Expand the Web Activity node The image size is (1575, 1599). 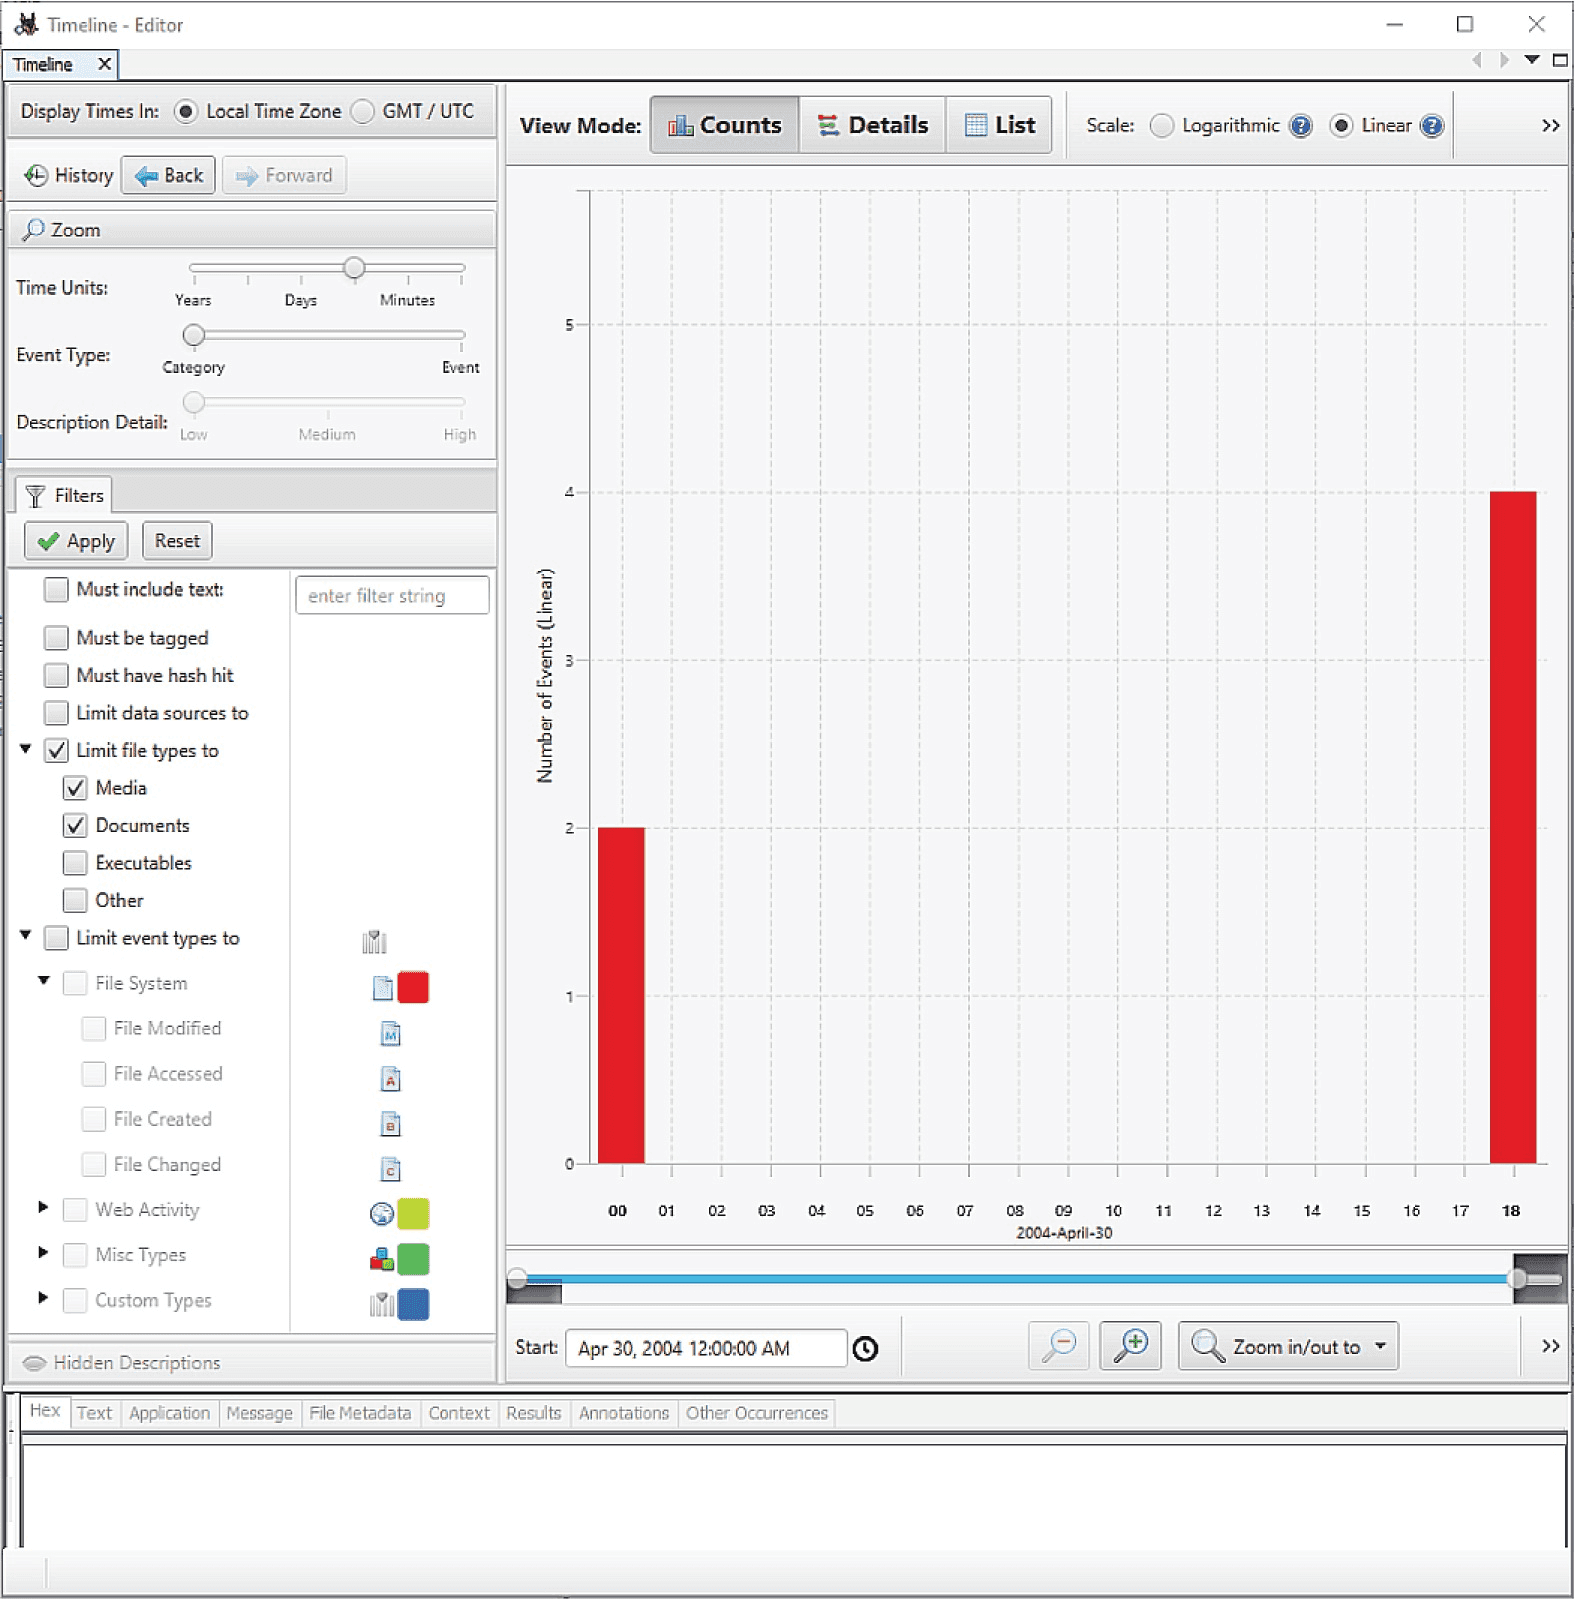(x=43, y=1208)
